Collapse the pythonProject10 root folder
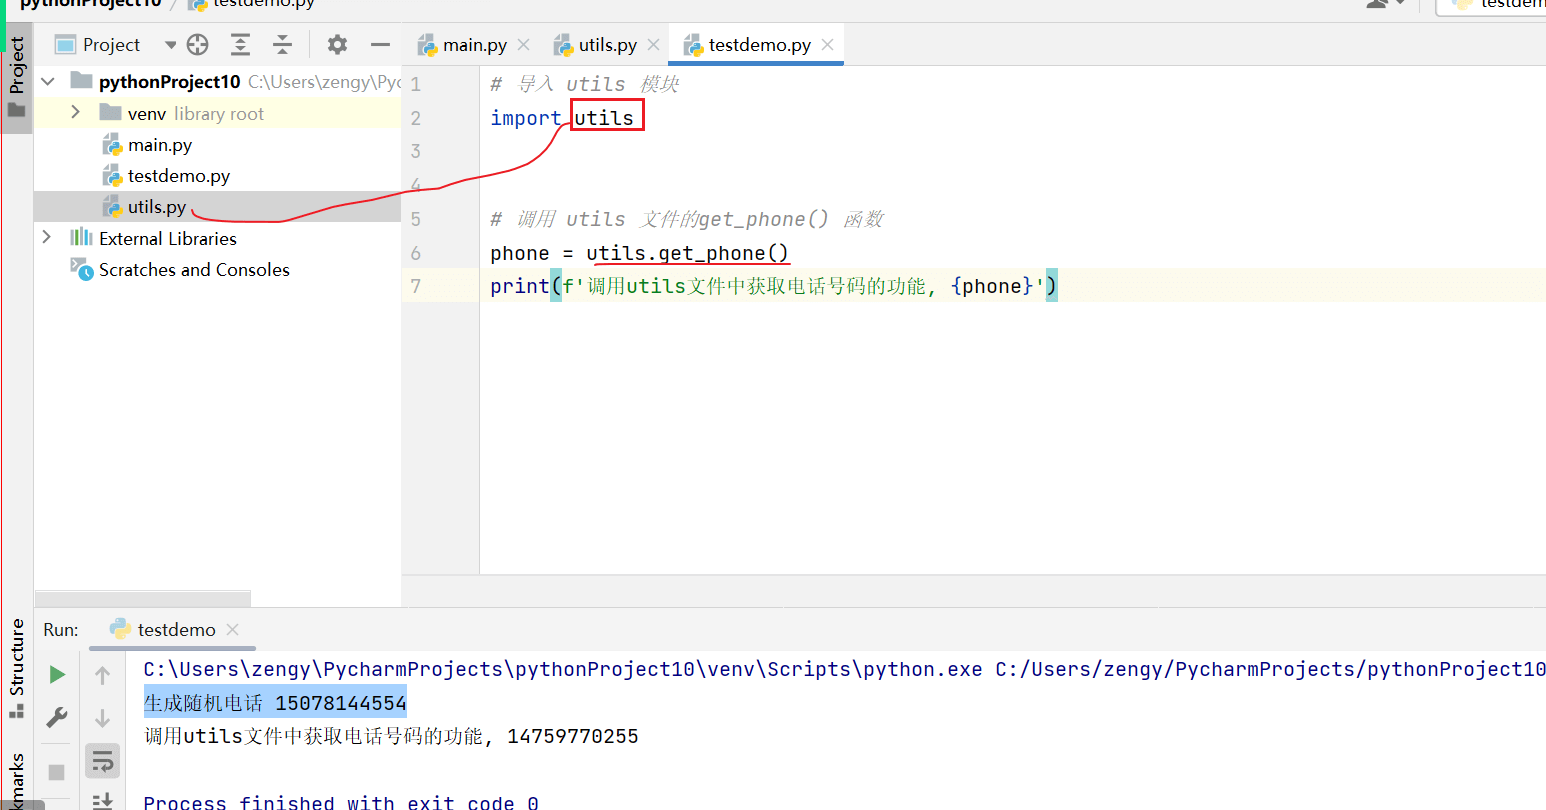The height and width of the screenshot is (810, 1546). pos(48,81)
